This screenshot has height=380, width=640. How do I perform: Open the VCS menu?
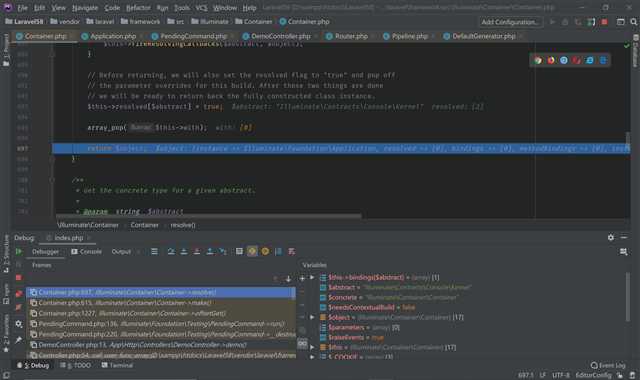[x=201, y=8]
